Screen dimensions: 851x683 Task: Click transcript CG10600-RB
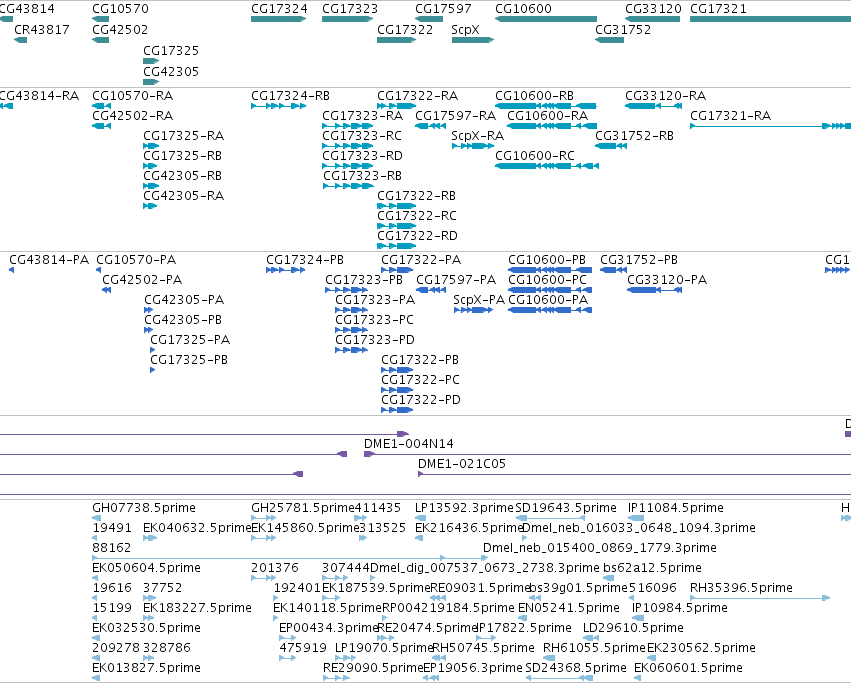coord(534,96)
